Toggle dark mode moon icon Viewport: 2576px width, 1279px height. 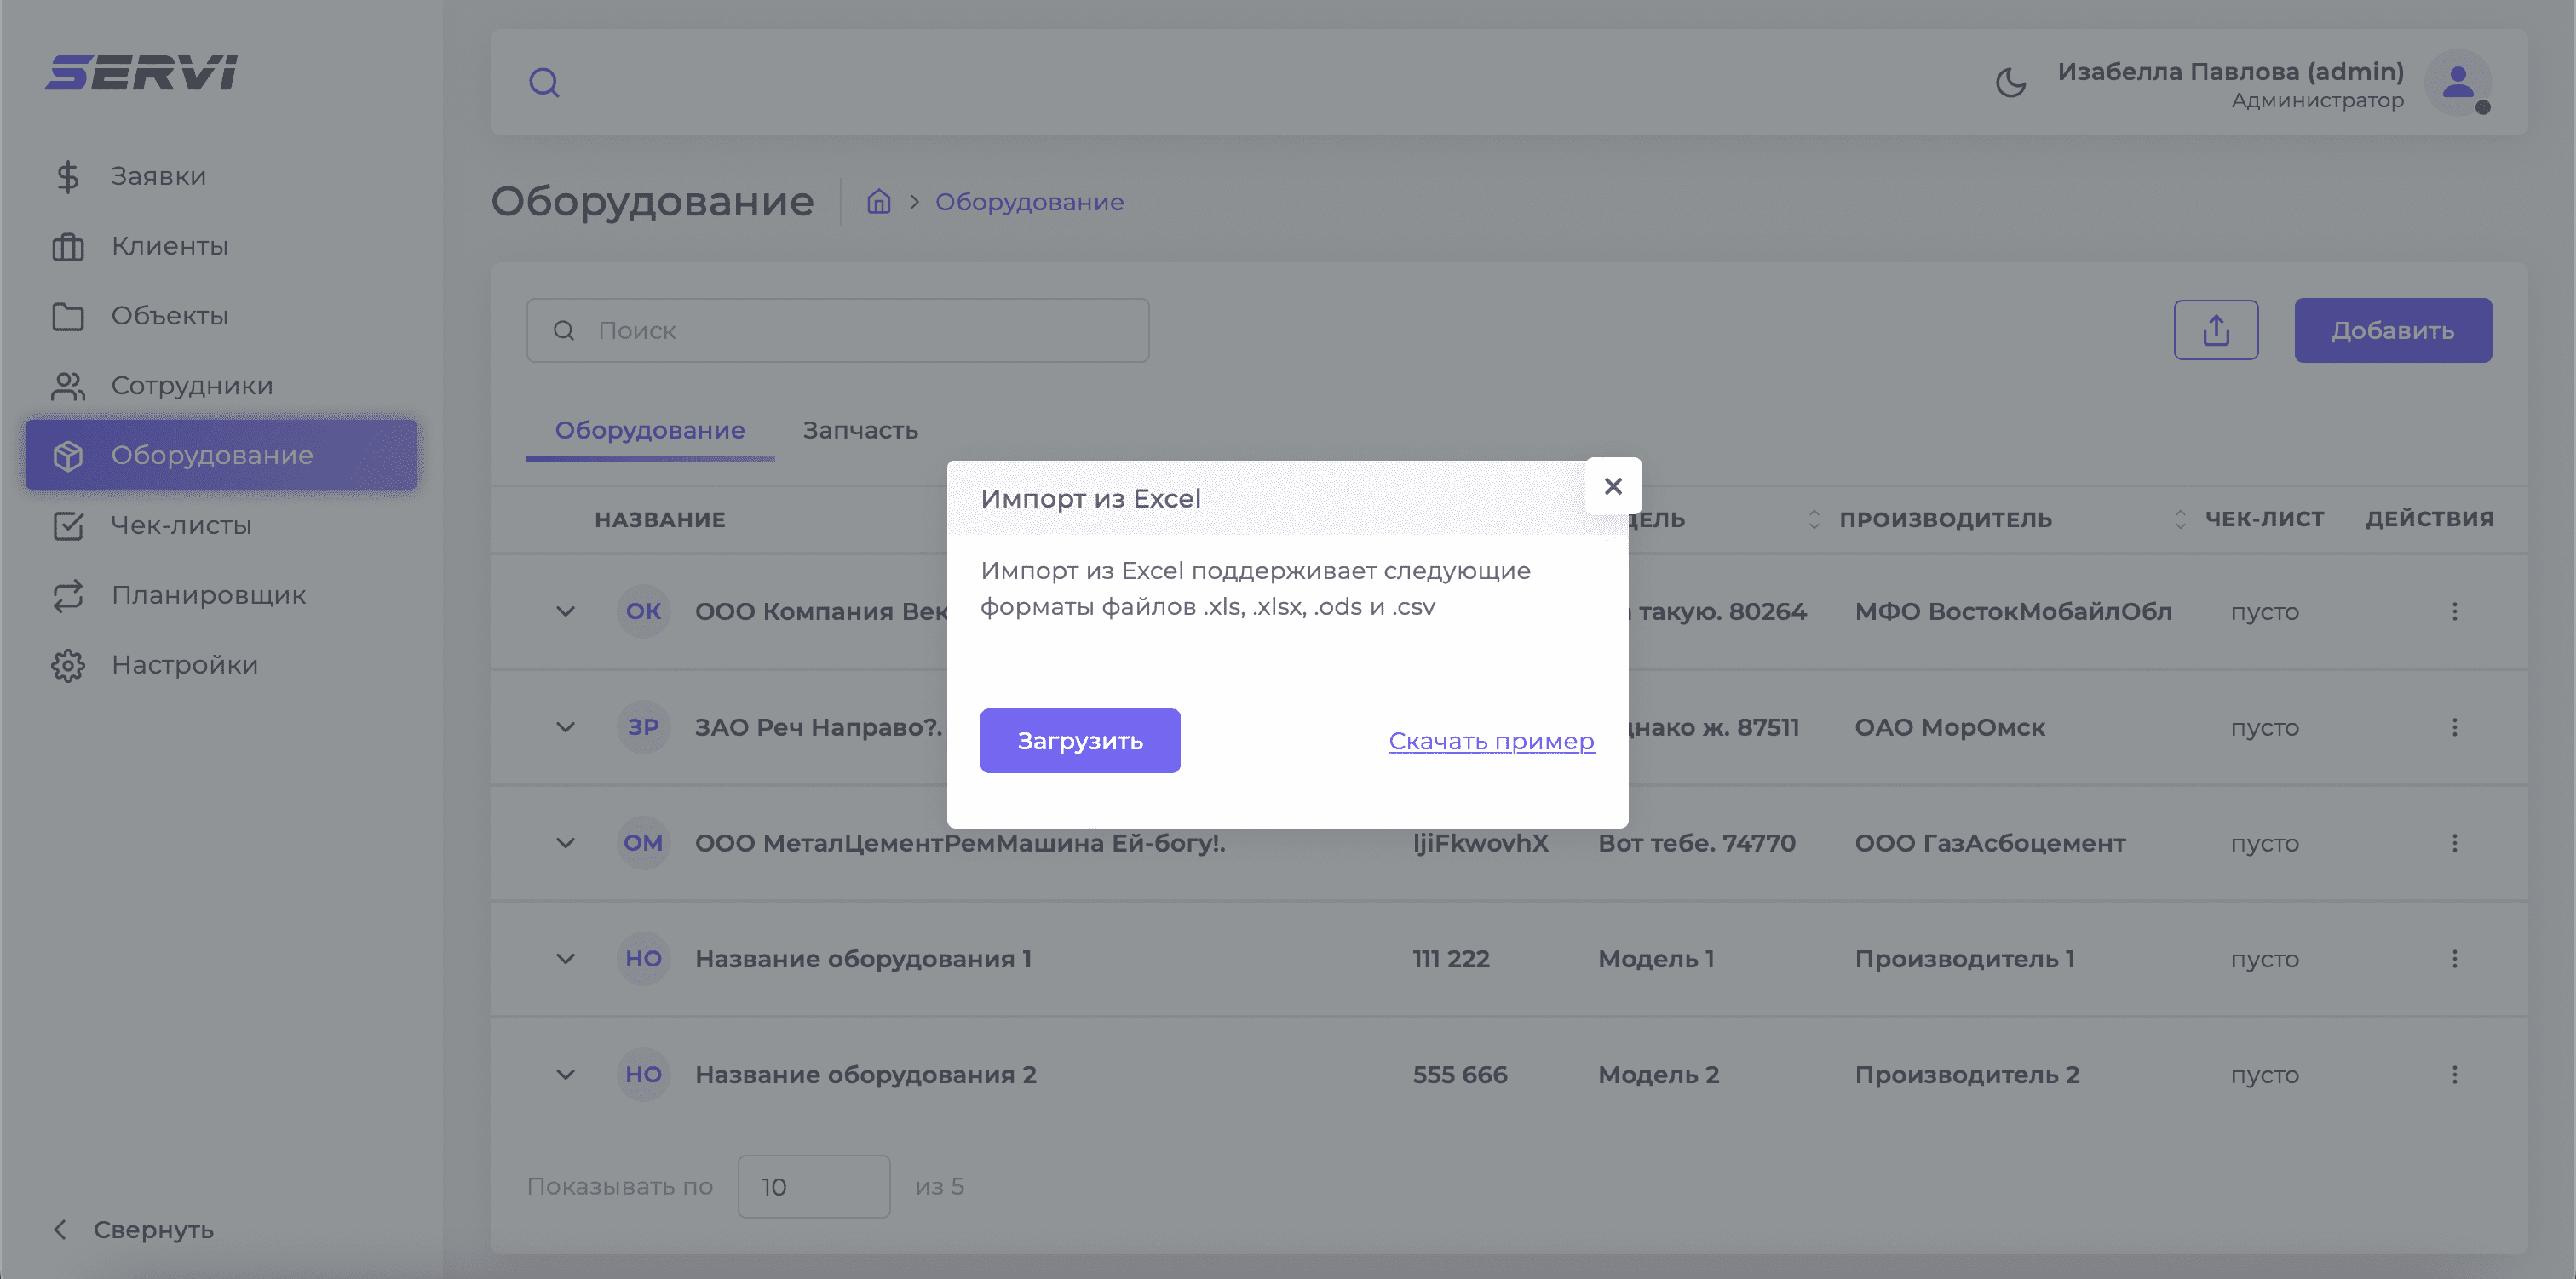2010,82
